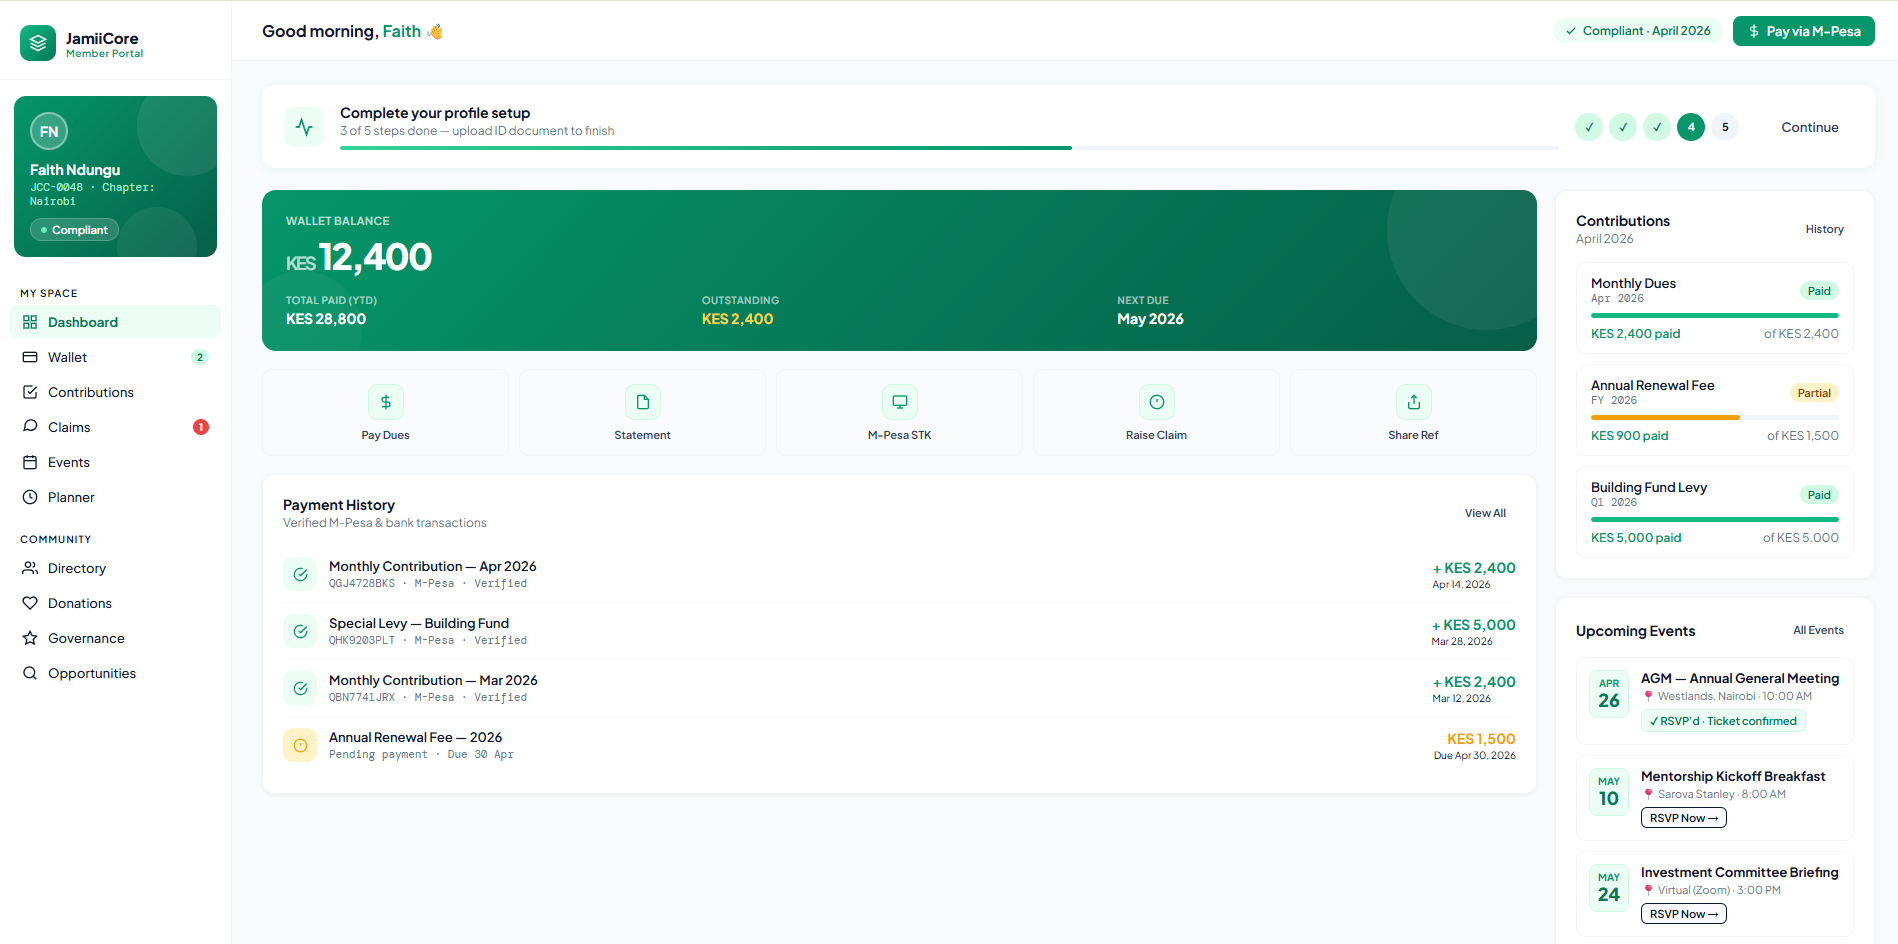Click the Raise Claim icon
The height and width of the screenshot is (944, 1898).
[1156, 402]
